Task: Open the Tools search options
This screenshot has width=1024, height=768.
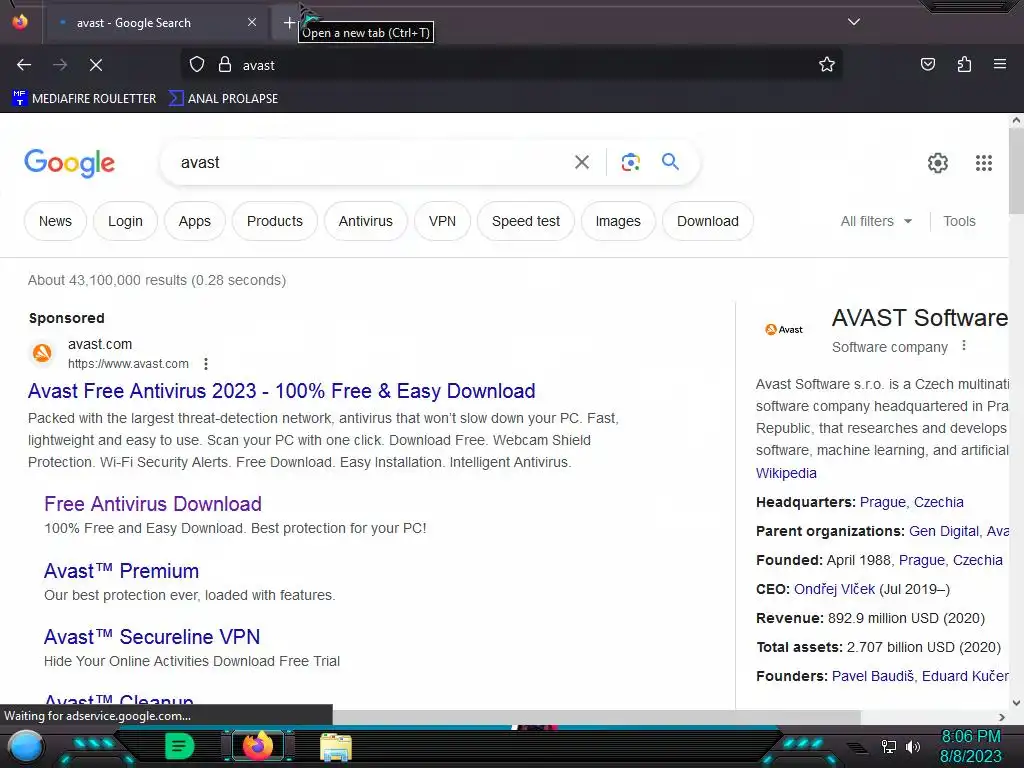Action: [959, 221]
